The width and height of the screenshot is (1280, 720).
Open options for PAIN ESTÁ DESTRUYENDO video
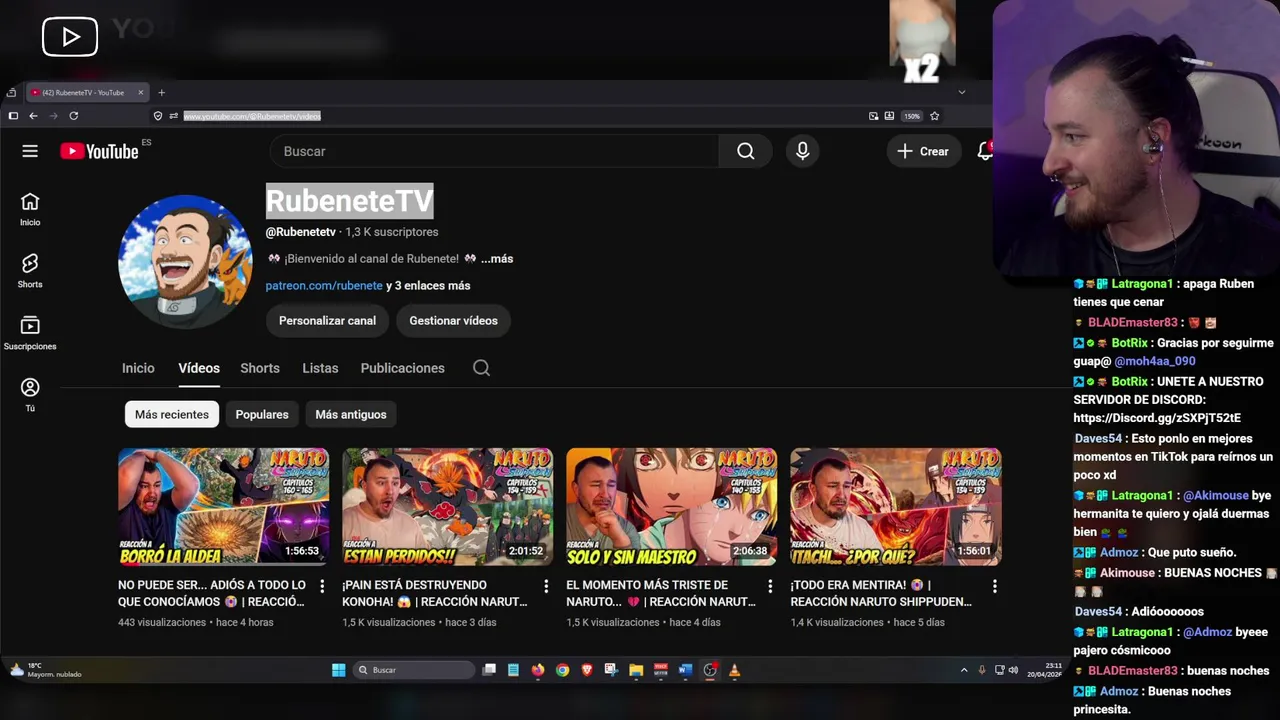click(x=546, y=586)
